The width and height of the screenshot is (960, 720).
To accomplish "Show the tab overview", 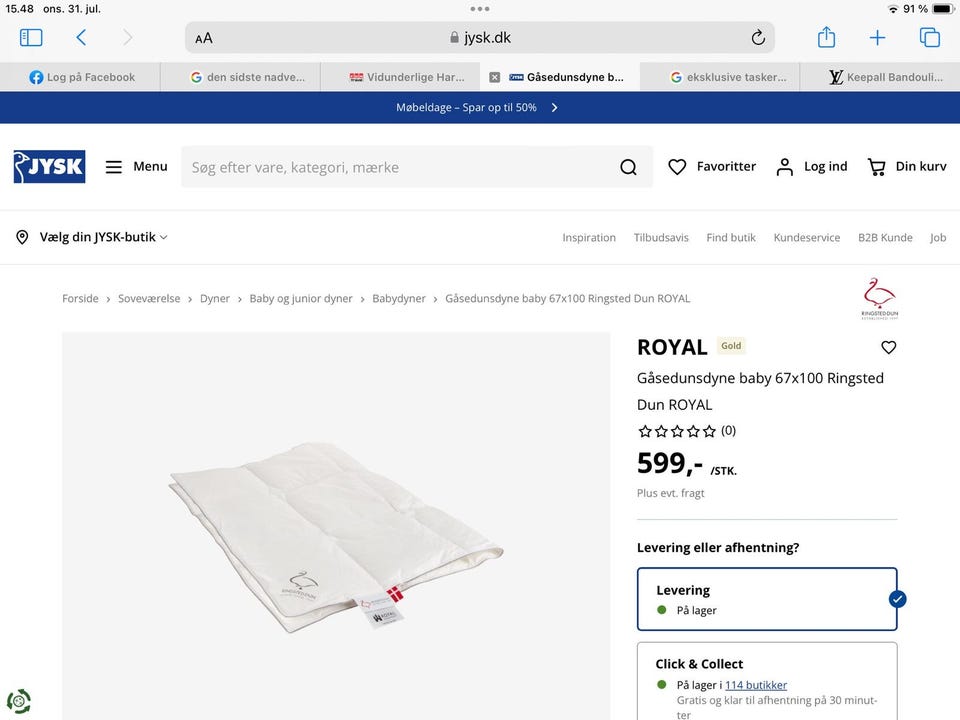I will (930, 38).
